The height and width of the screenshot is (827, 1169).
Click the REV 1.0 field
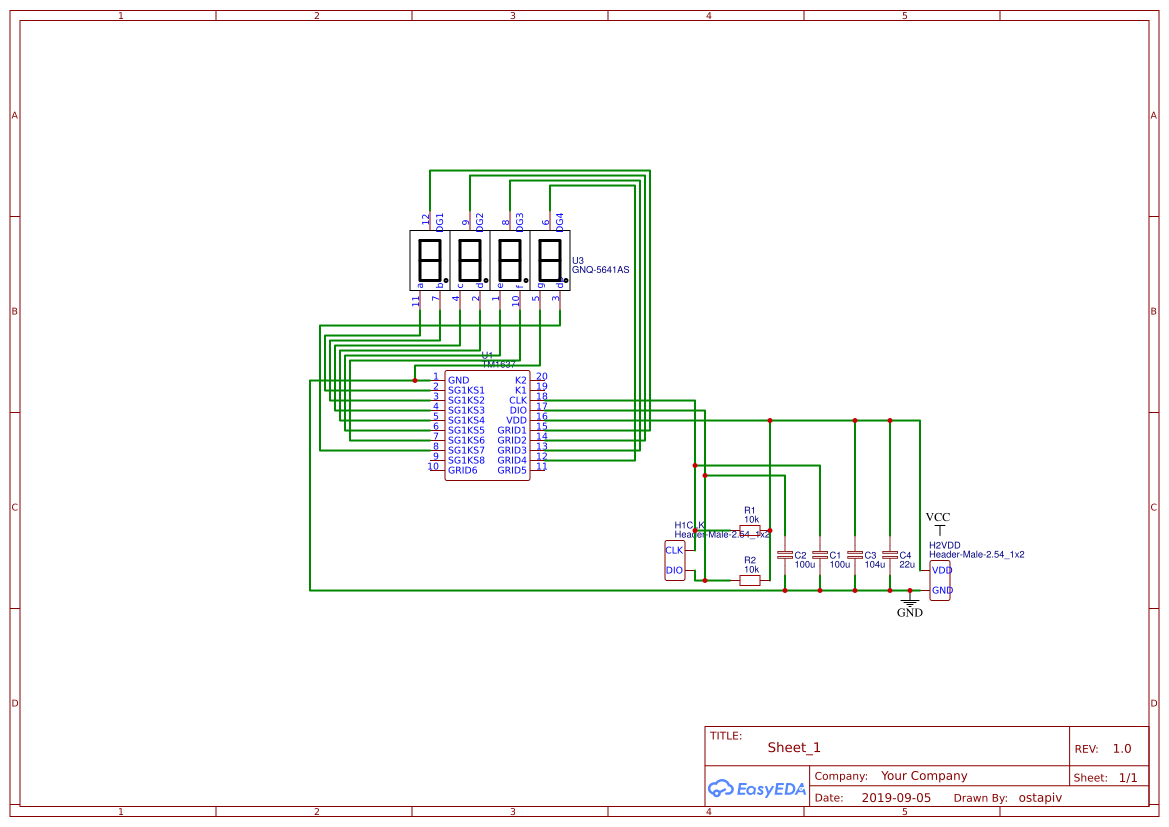coord(1120,748)
